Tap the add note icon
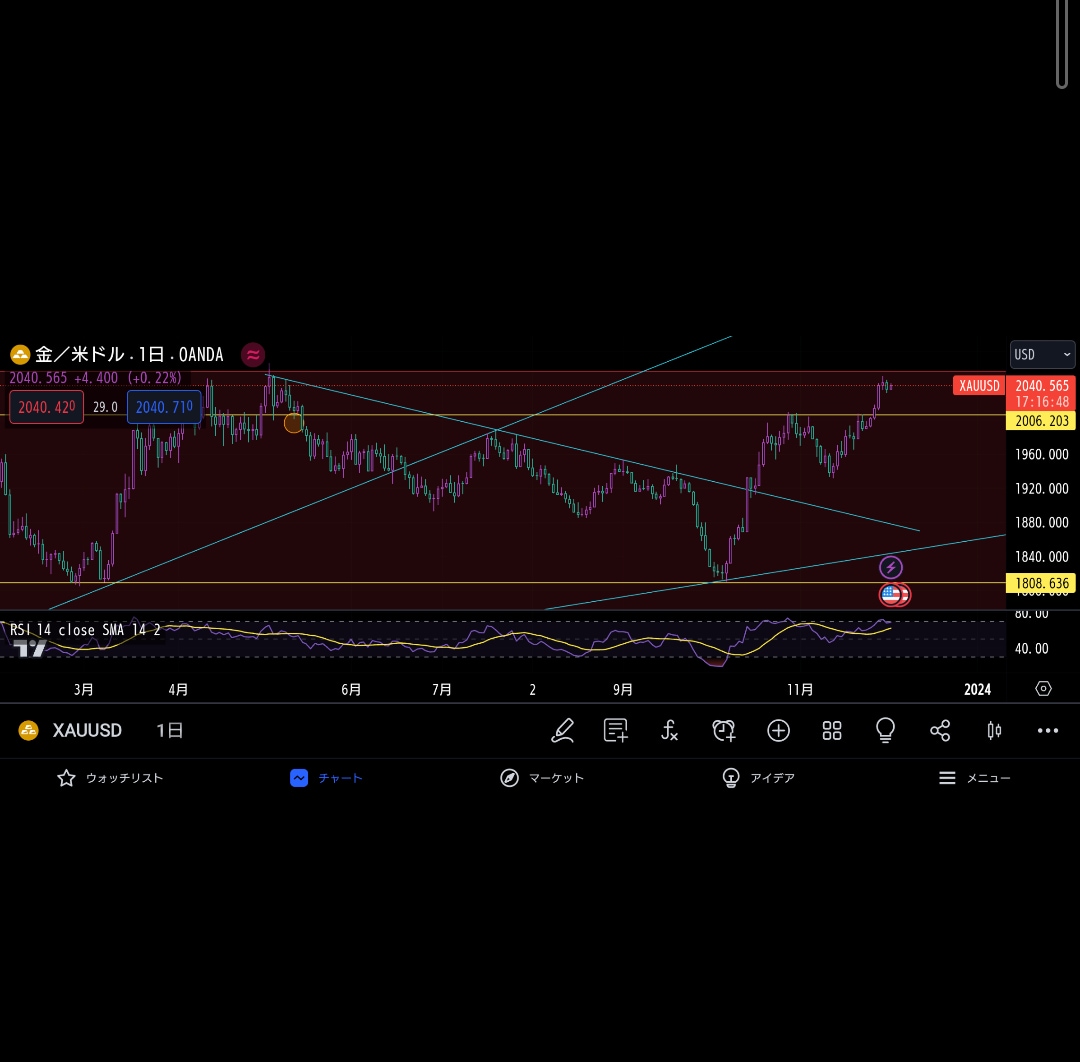 click(615, 731)
